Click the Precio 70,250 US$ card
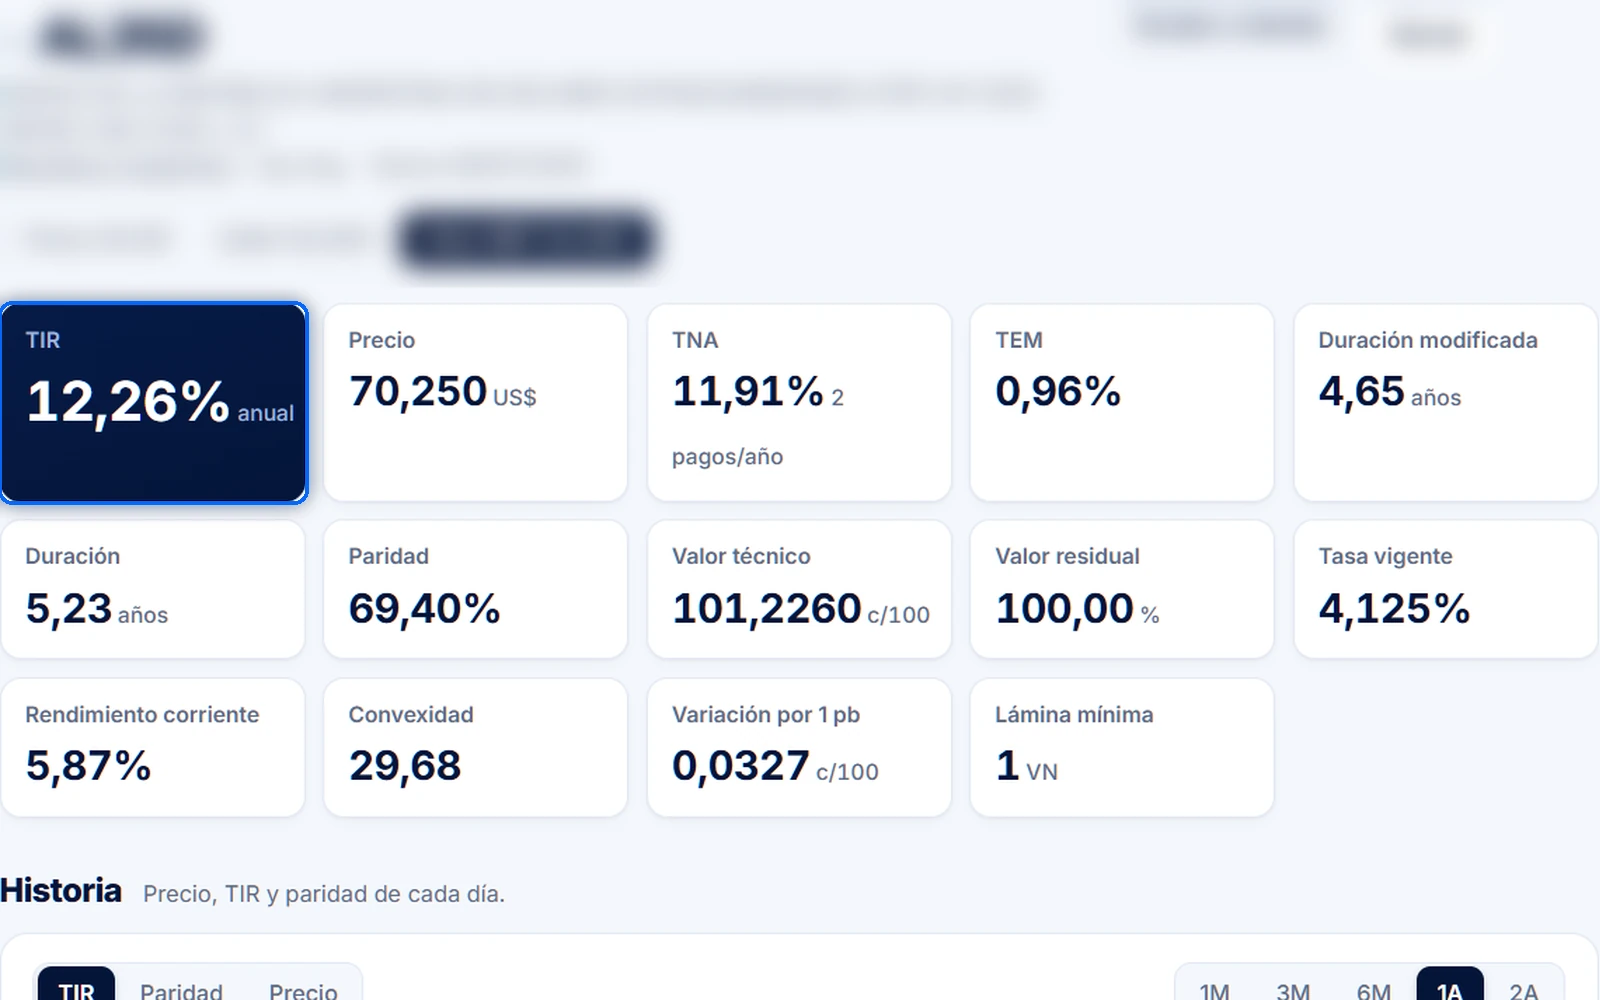The image size is (1600, 1000). [x=476, y=403]
